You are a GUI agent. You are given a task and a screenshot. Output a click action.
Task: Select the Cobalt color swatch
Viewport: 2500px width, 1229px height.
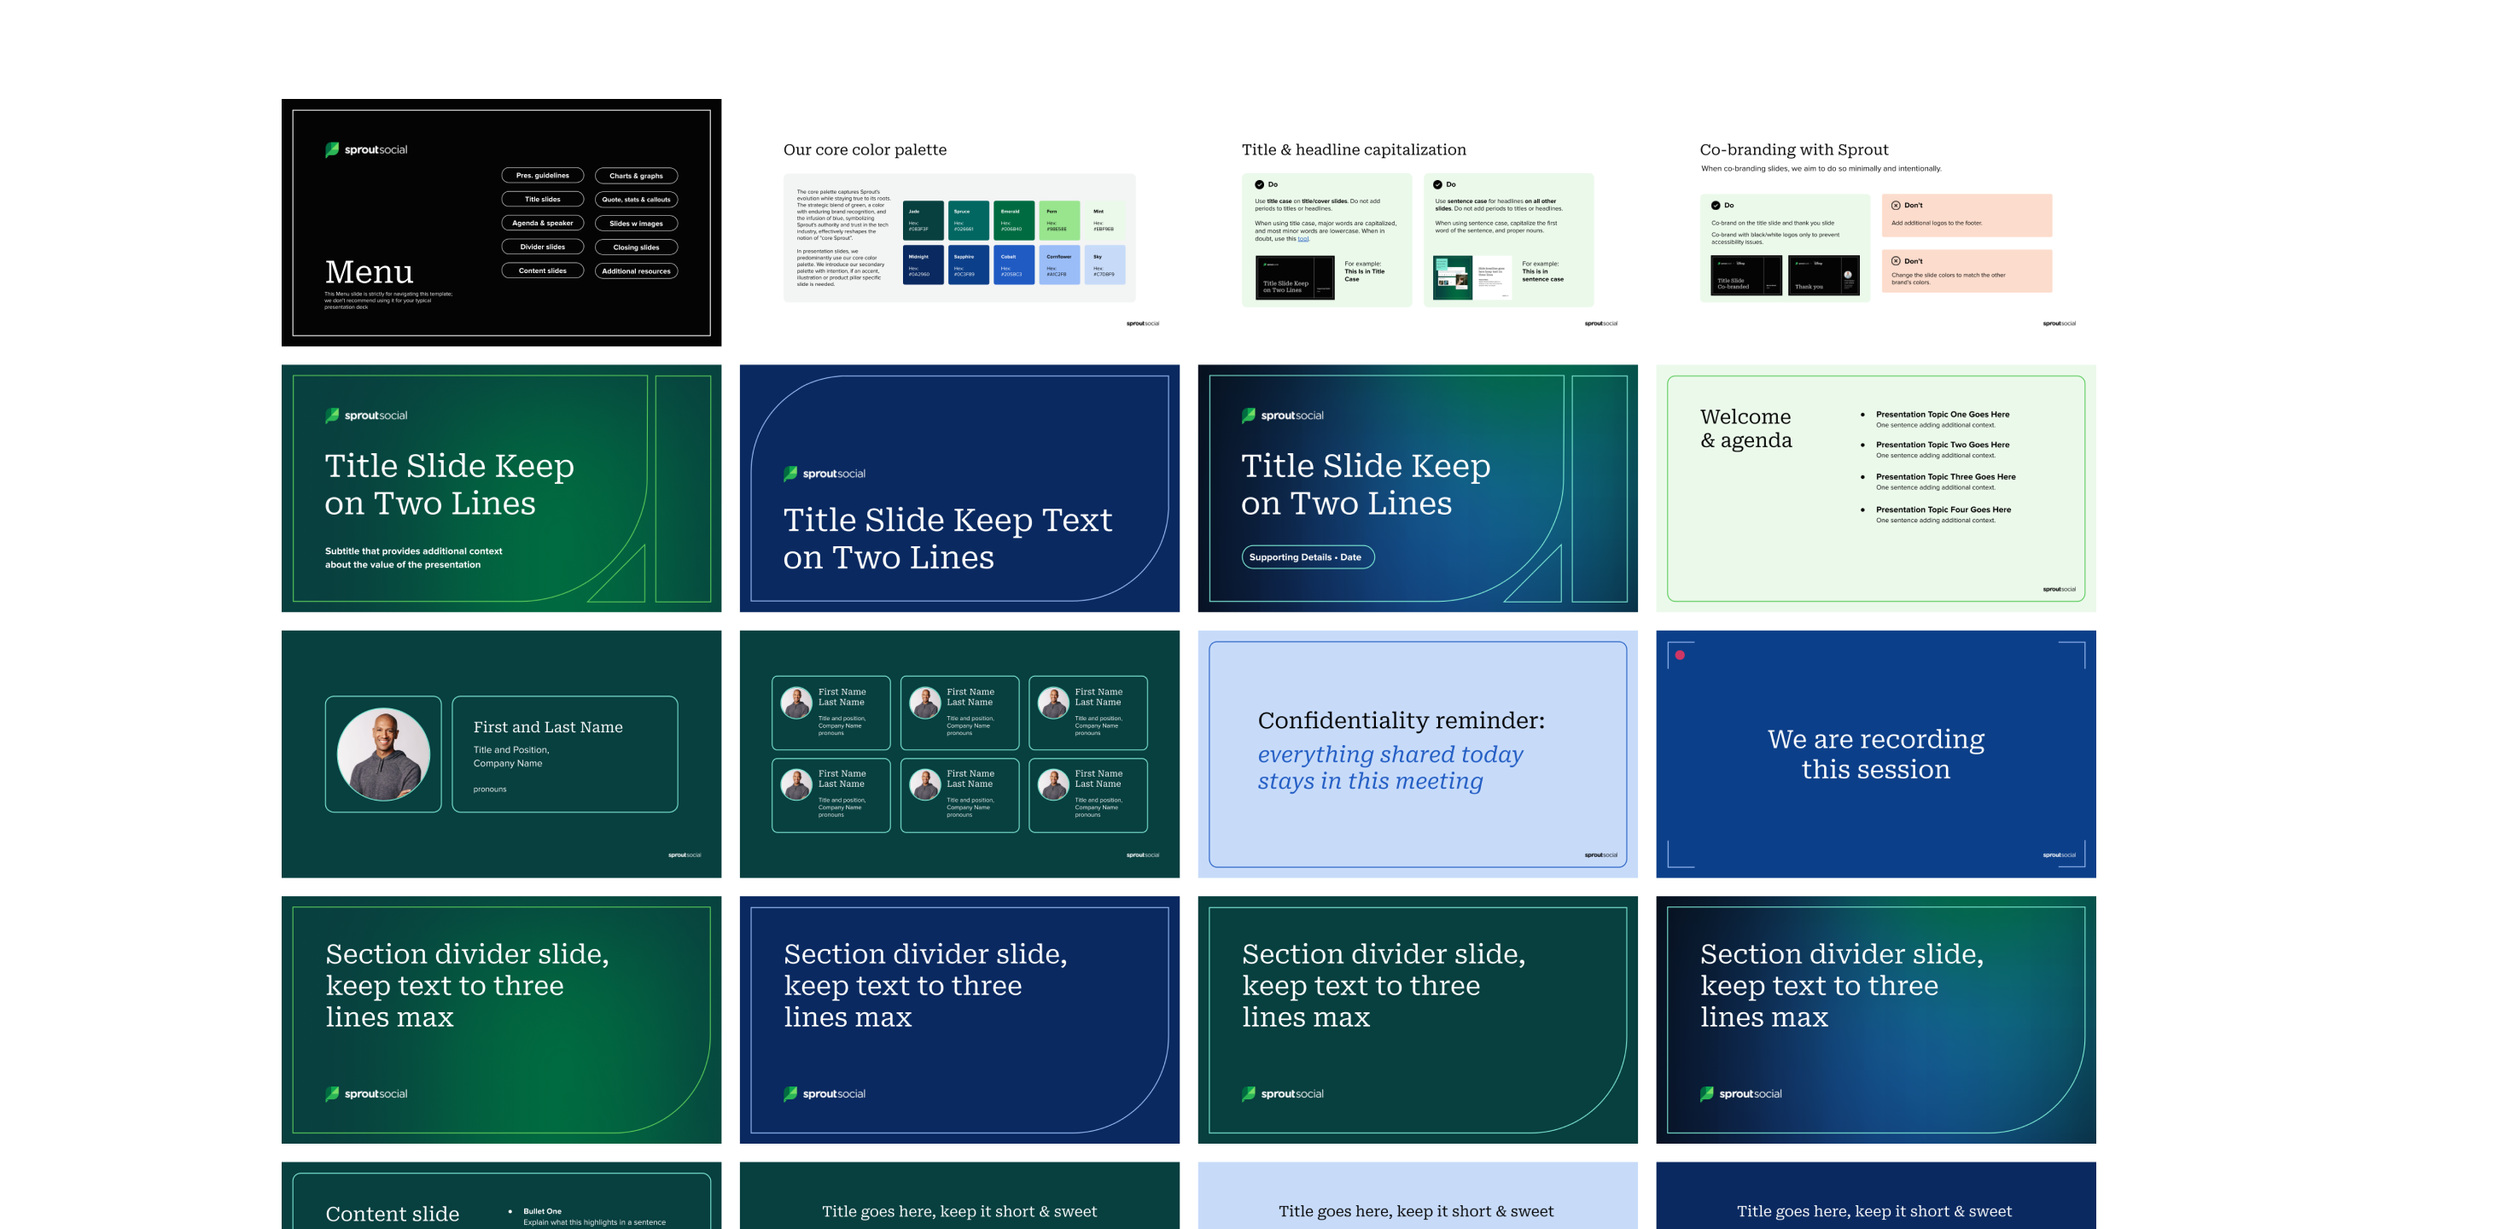[x=1013, y=265]
